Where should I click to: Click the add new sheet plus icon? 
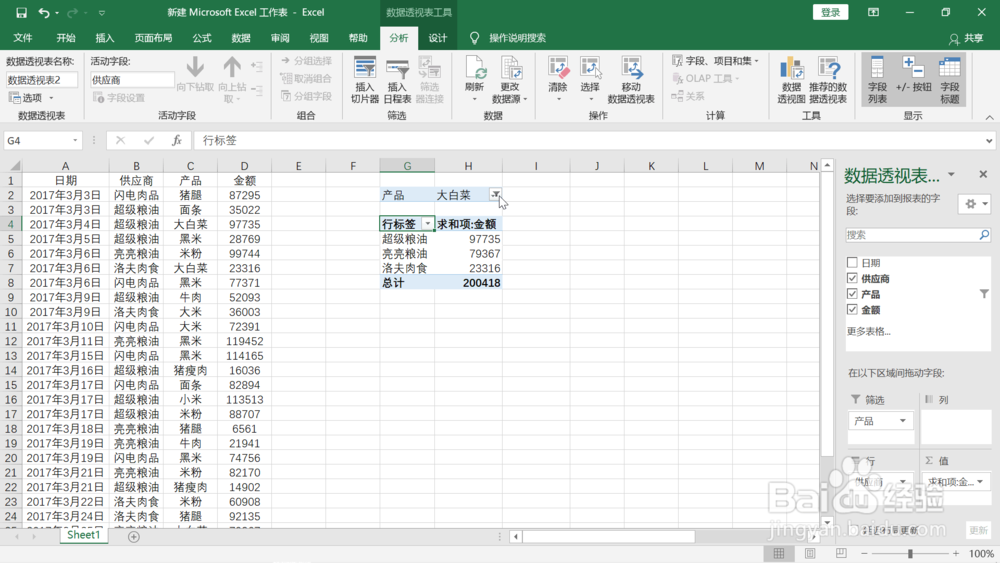133,537
